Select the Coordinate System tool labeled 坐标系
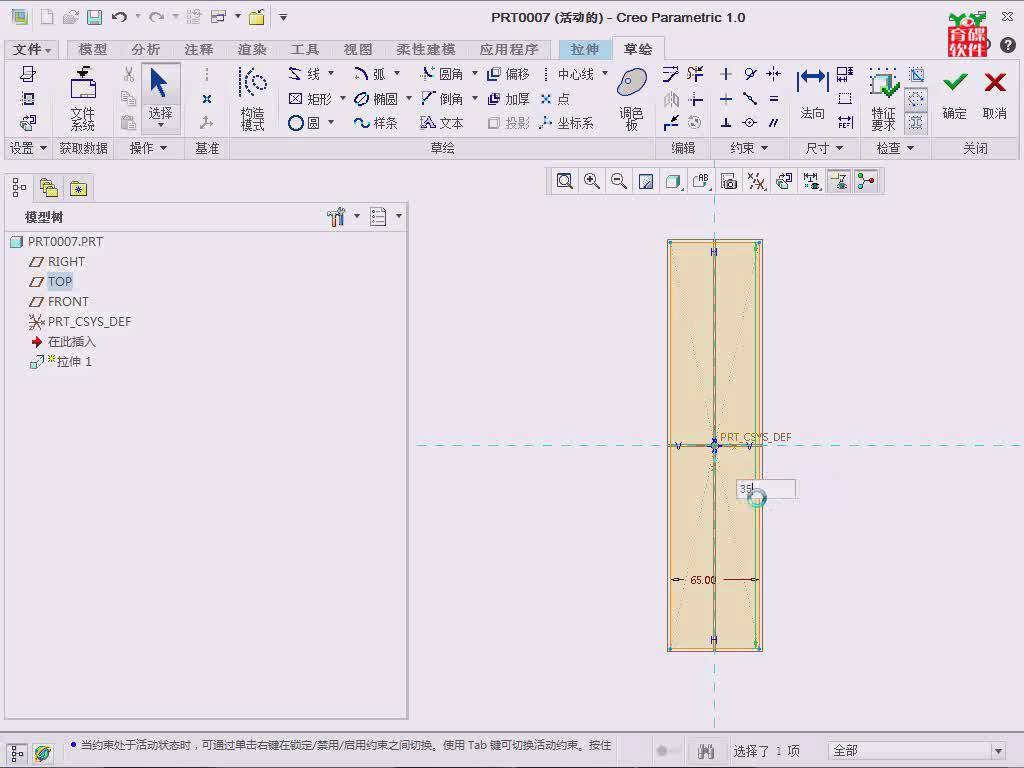1024x768 pixels. pos(567,123)
